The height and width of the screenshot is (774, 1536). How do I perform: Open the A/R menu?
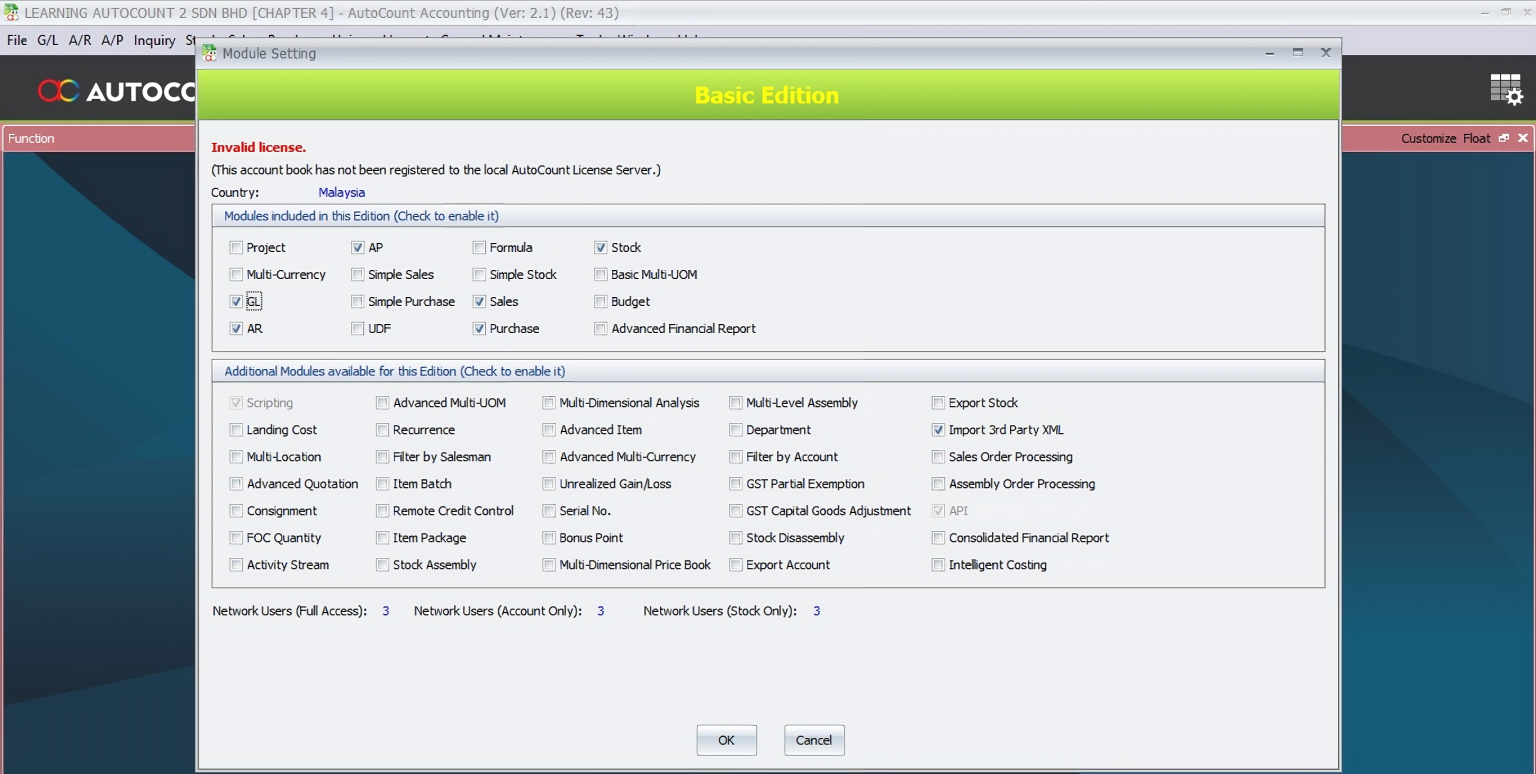[80, 40]
